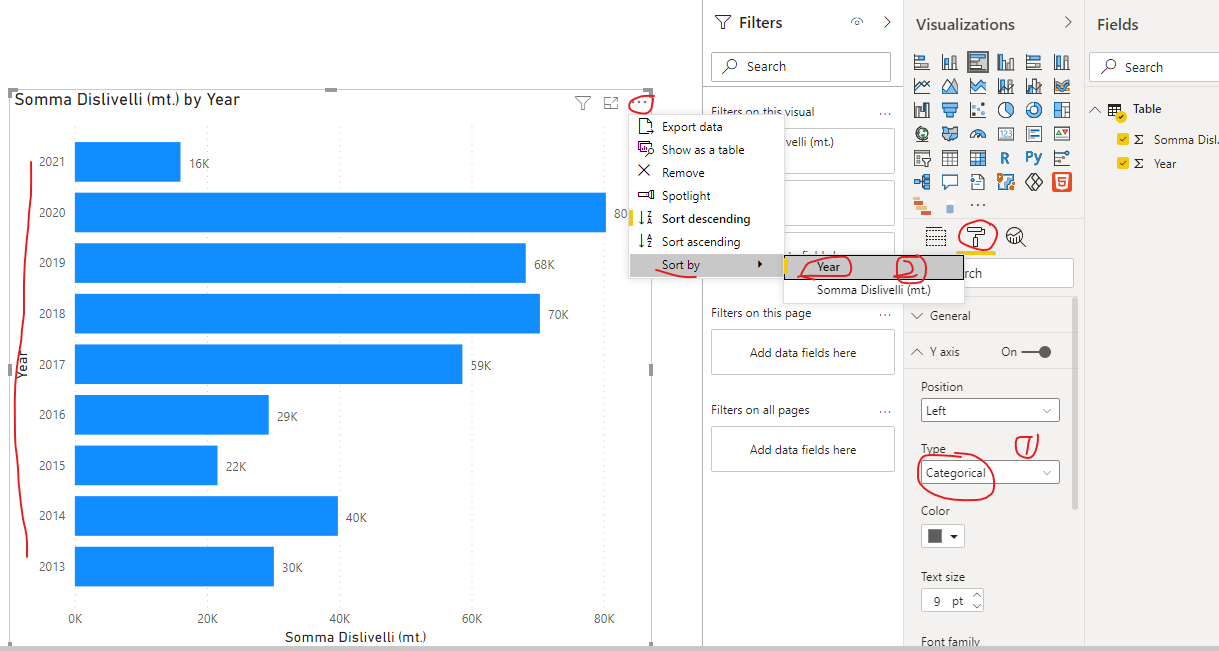Select the Gauge visual
Screen dimensions: 1219x651
[978, 133]
